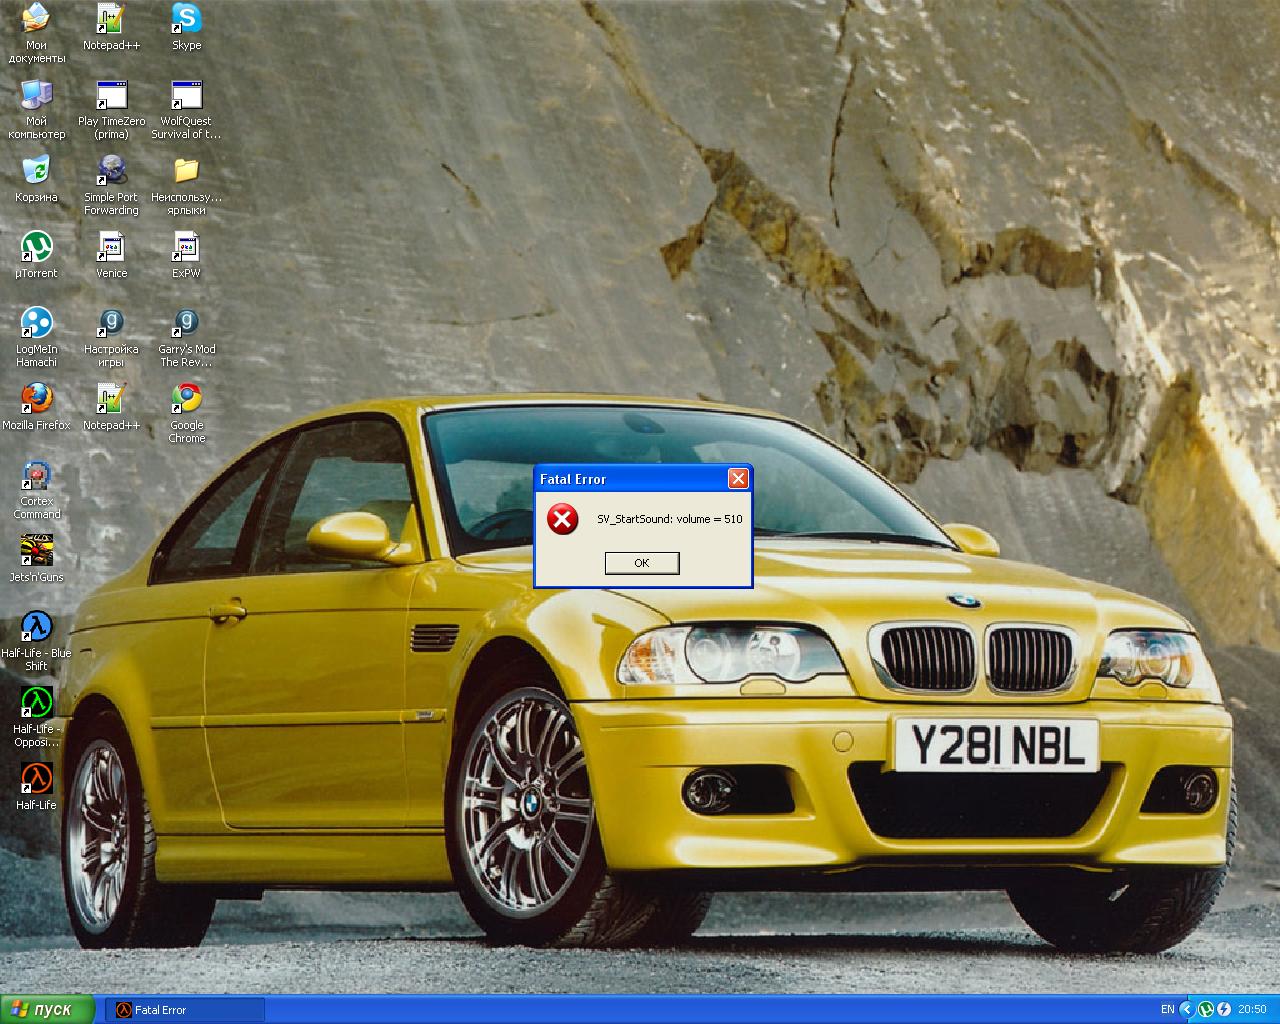1280x1024 pixels.
Task: Select the Play TimeZero (prima) shortcut
Action: tap(111, 109)
